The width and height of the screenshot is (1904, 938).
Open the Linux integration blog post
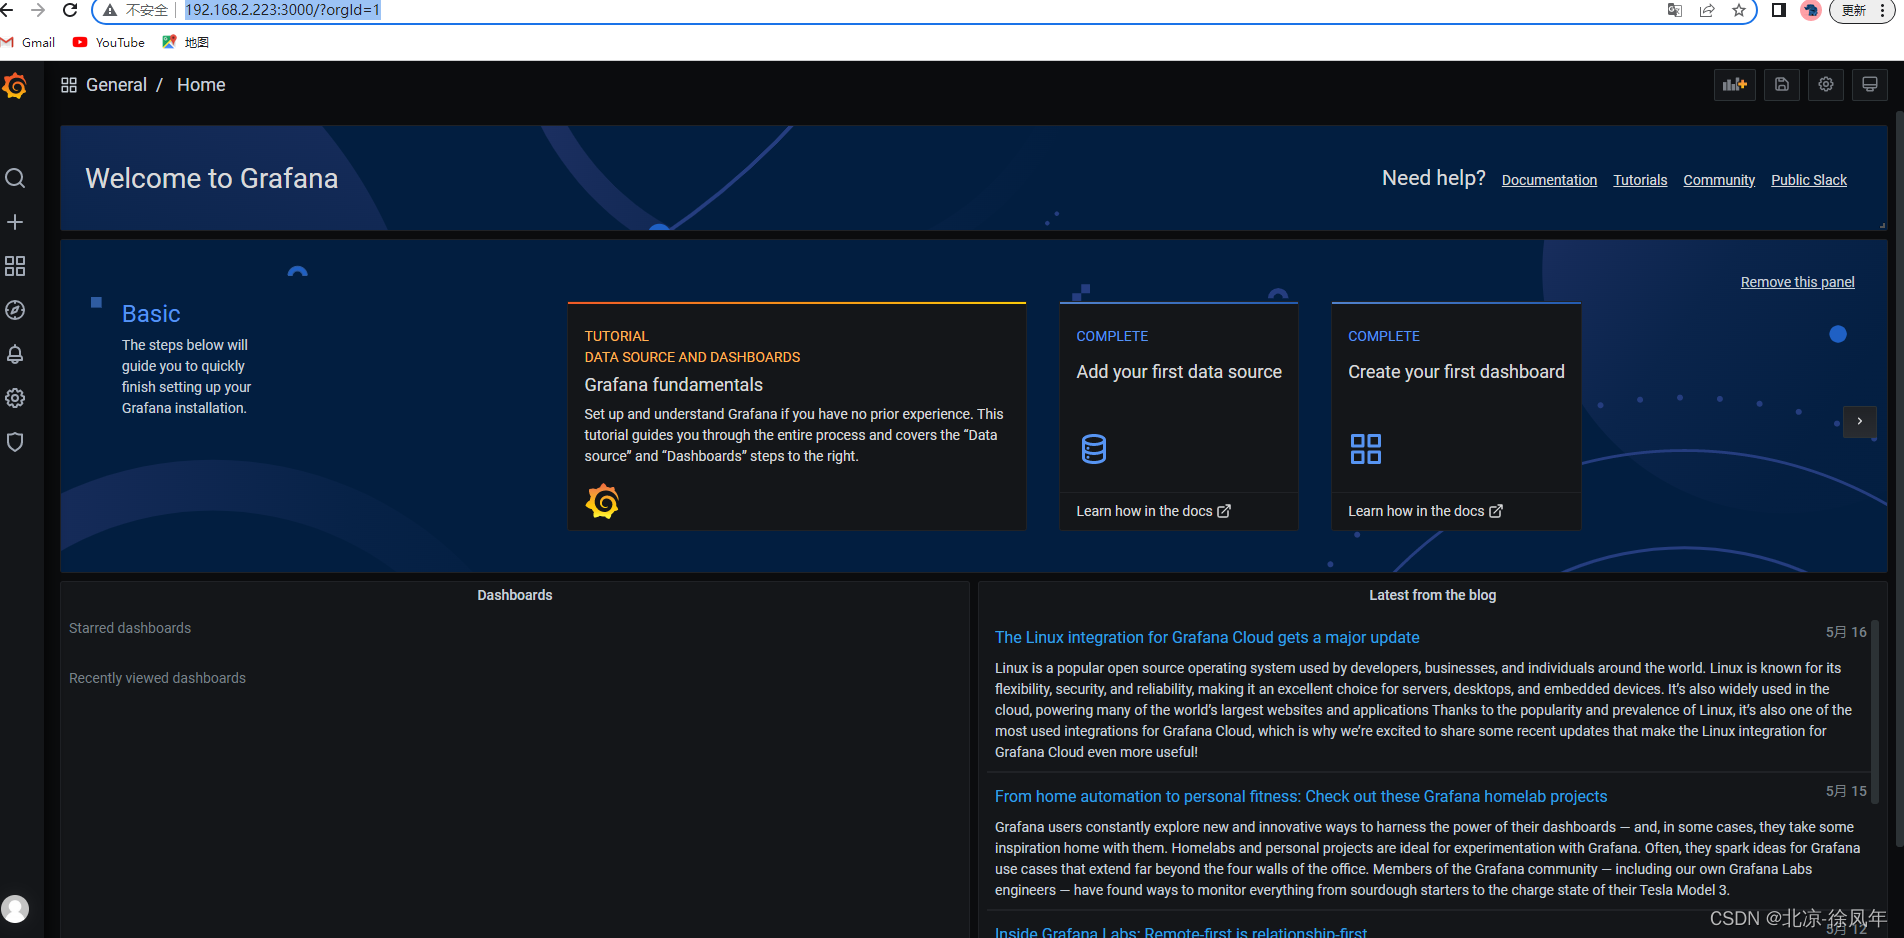tap(1207, 637)
